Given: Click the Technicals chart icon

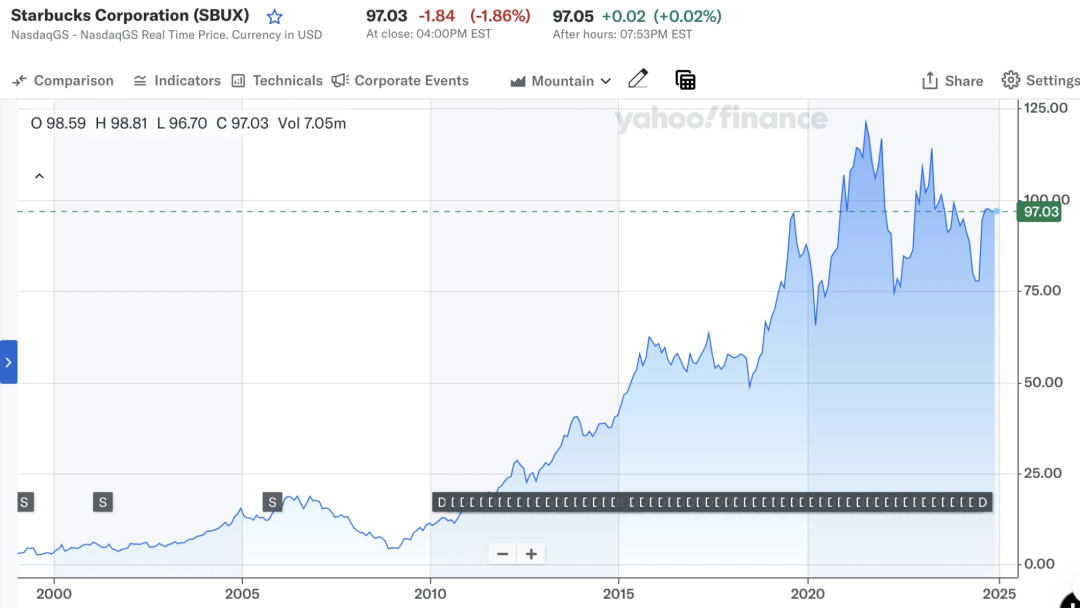Looking at the screenshot, I should 238,81.
